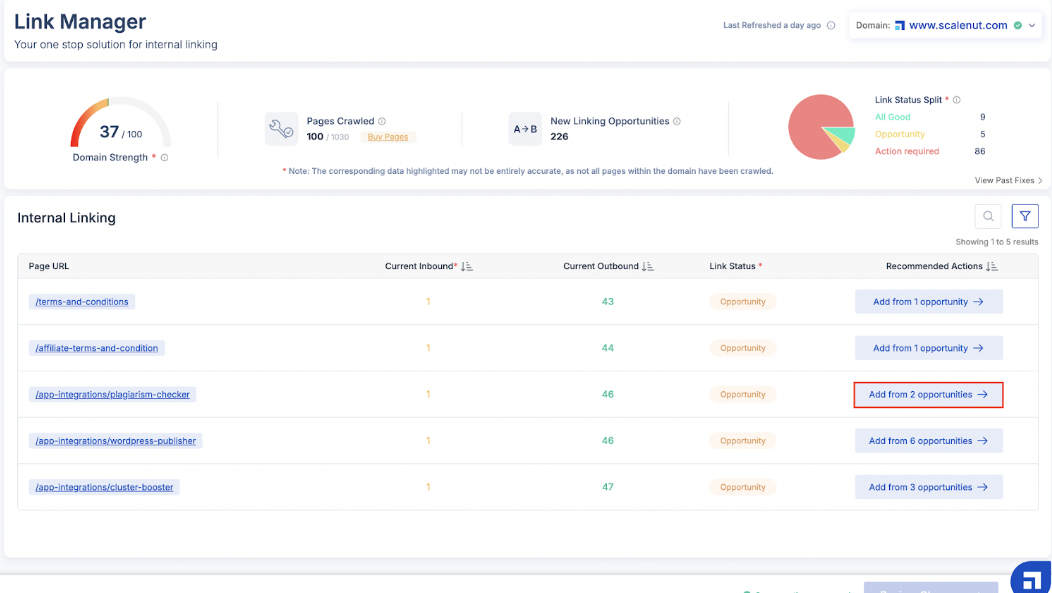Sort by Recommended Actions column

coord(992,267)
